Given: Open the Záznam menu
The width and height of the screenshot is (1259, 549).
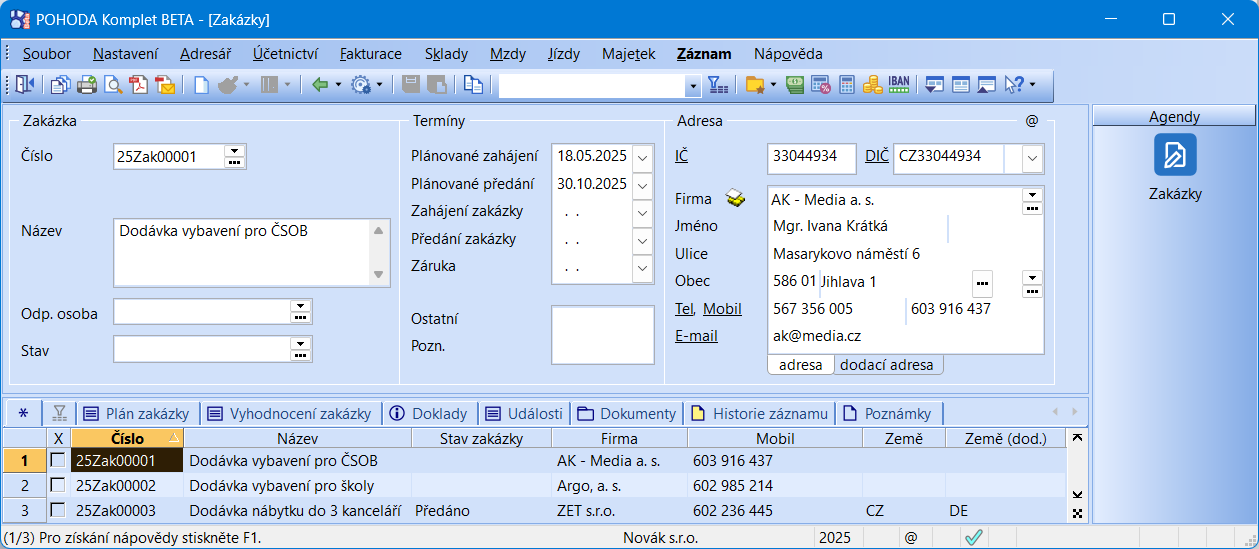Looking at the screenshot, I should click(704, 54).
